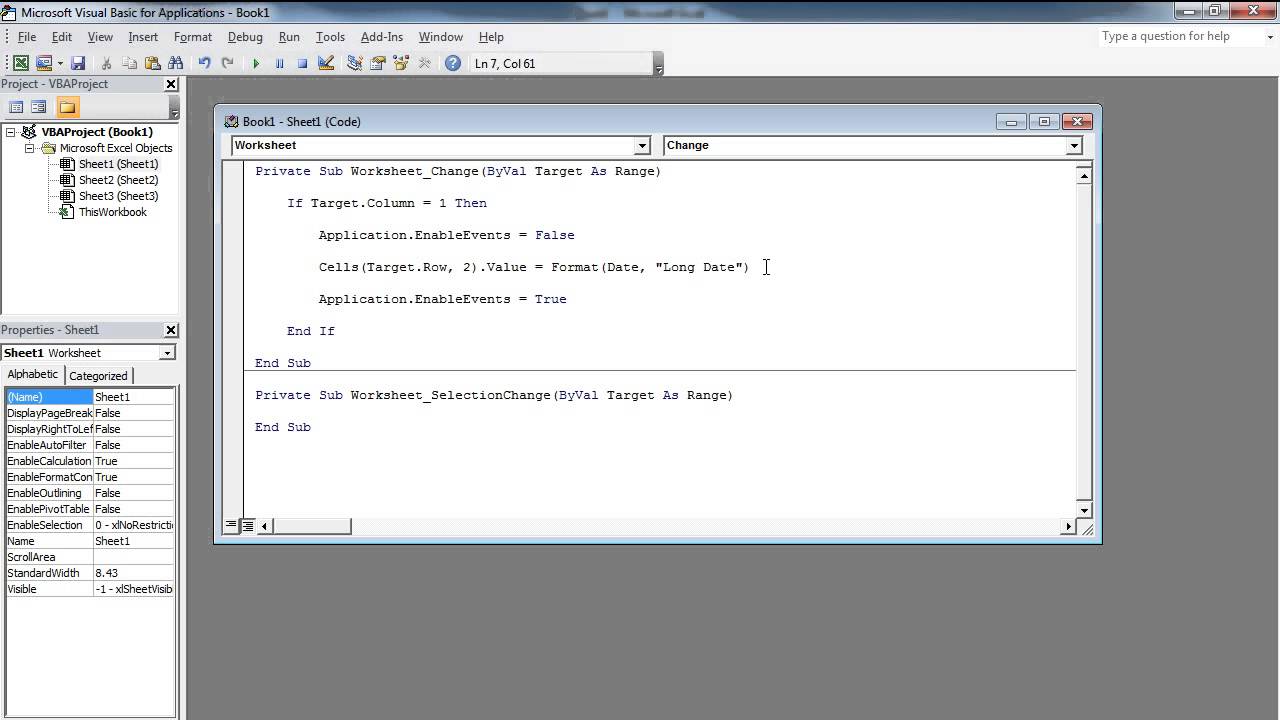
Task: Click the Insert UserForm toolbar icon
Action: coord(43,63)
